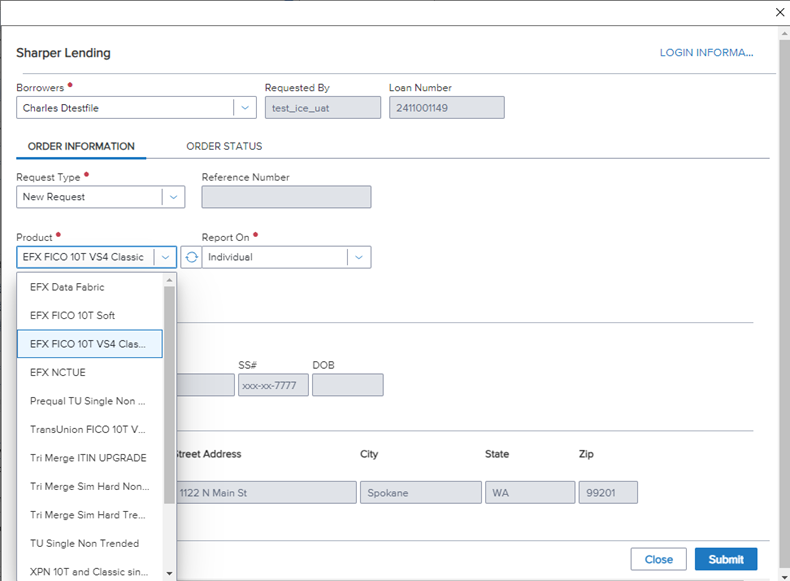790x581 pixels.
Task: Click the City field showing Spokane
Action: pos(421,492)
